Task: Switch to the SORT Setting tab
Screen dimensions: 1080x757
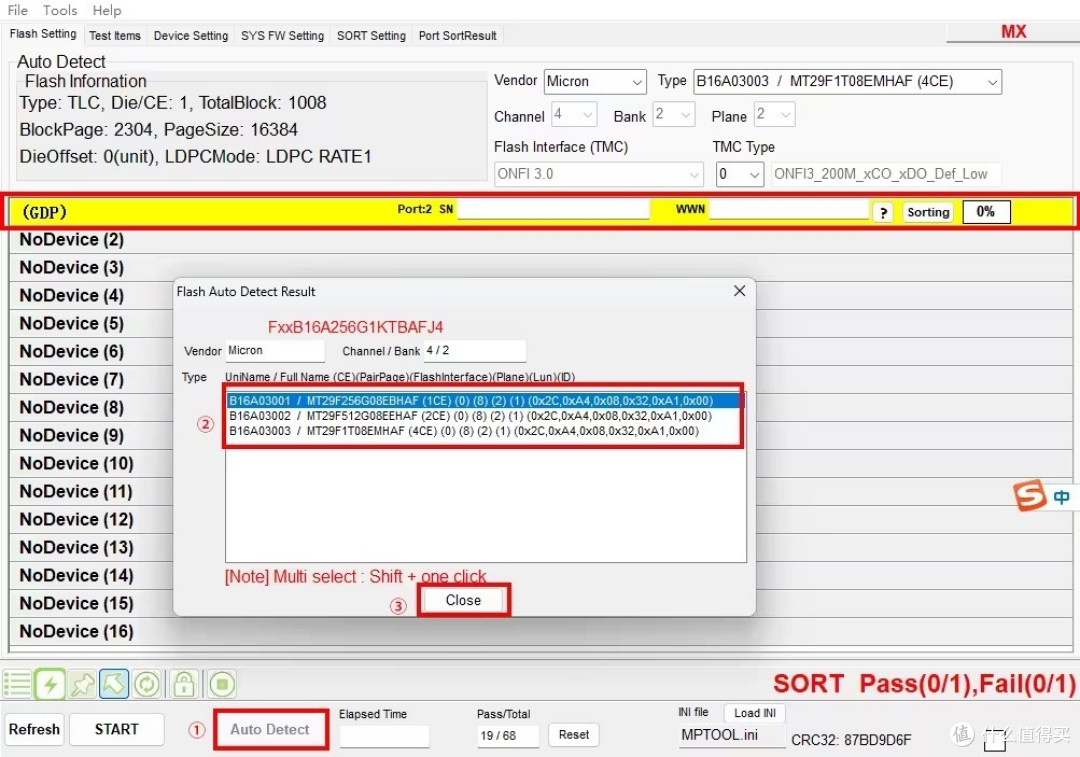Action: point(371,36)
